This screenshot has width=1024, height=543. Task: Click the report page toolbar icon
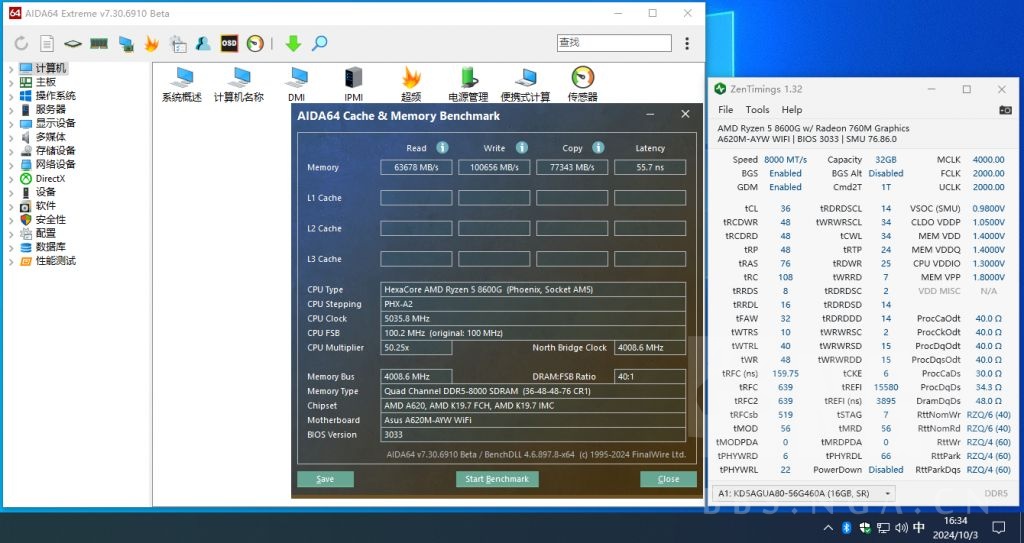[47, 43]
